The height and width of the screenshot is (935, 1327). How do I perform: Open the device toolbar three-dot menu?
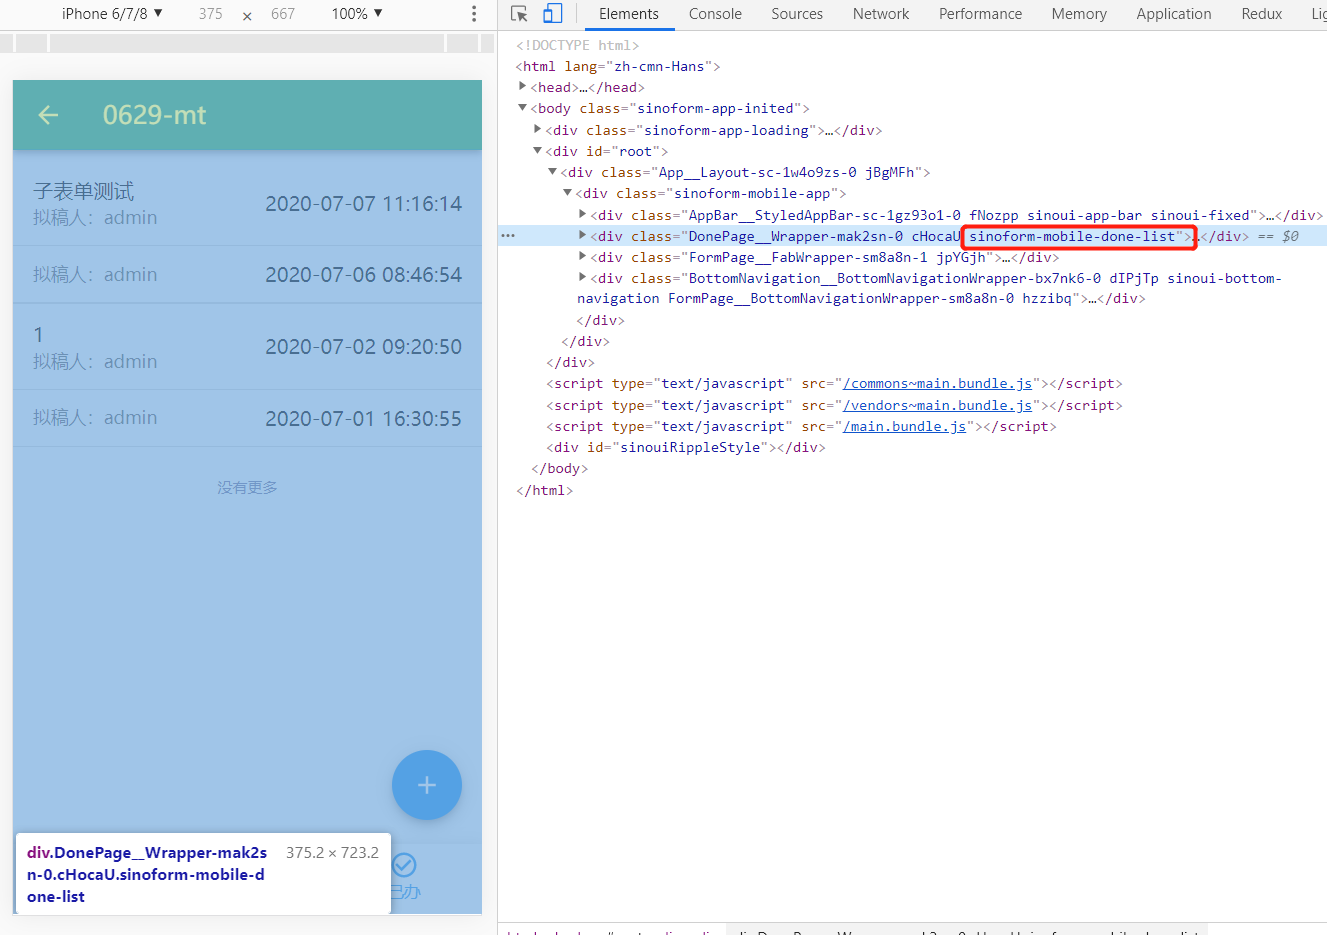click(x=474, y=14)
